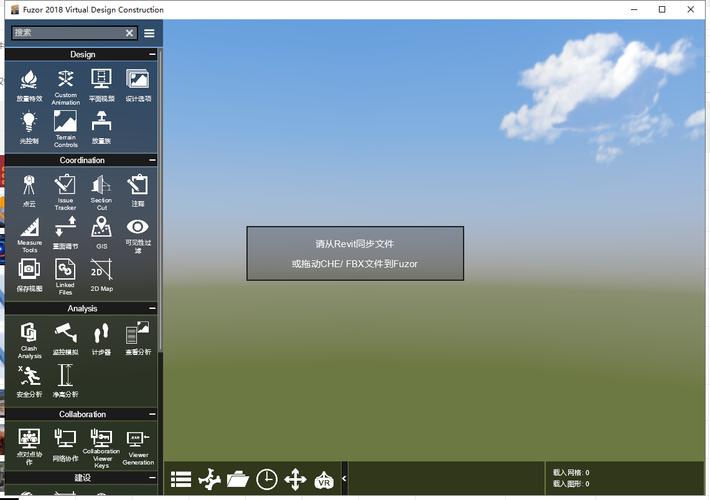Click the open folder button
710x500 pixels.
[238, 479]
